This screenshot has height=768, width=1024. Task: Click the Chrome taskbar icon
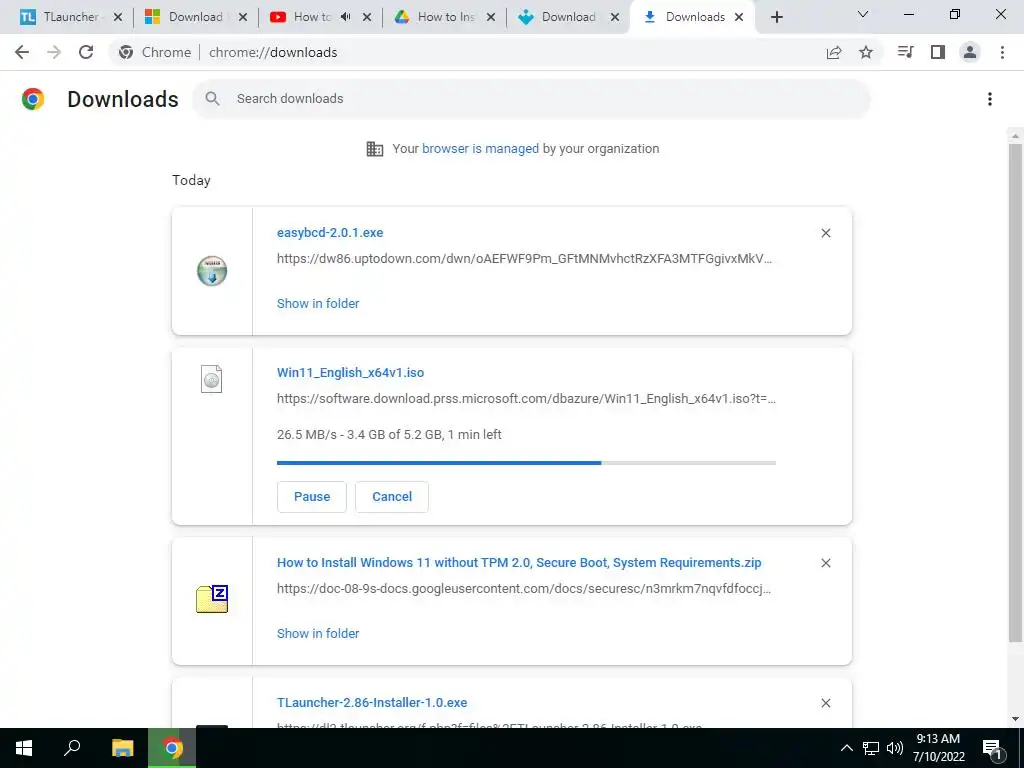[x=172, y=748]
